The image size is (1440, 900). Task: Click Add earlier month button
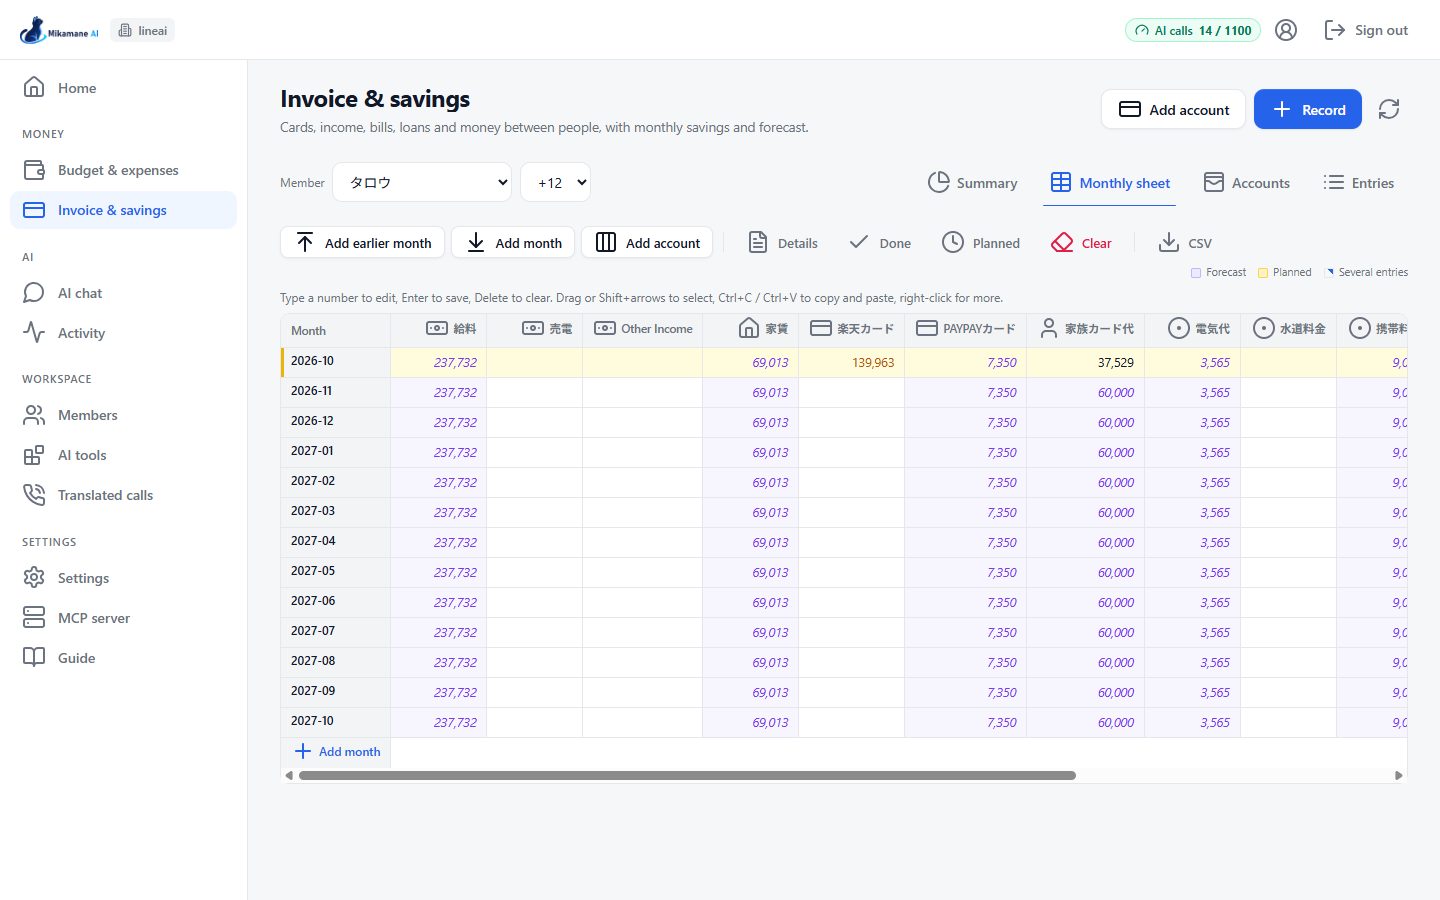point(365,243)
